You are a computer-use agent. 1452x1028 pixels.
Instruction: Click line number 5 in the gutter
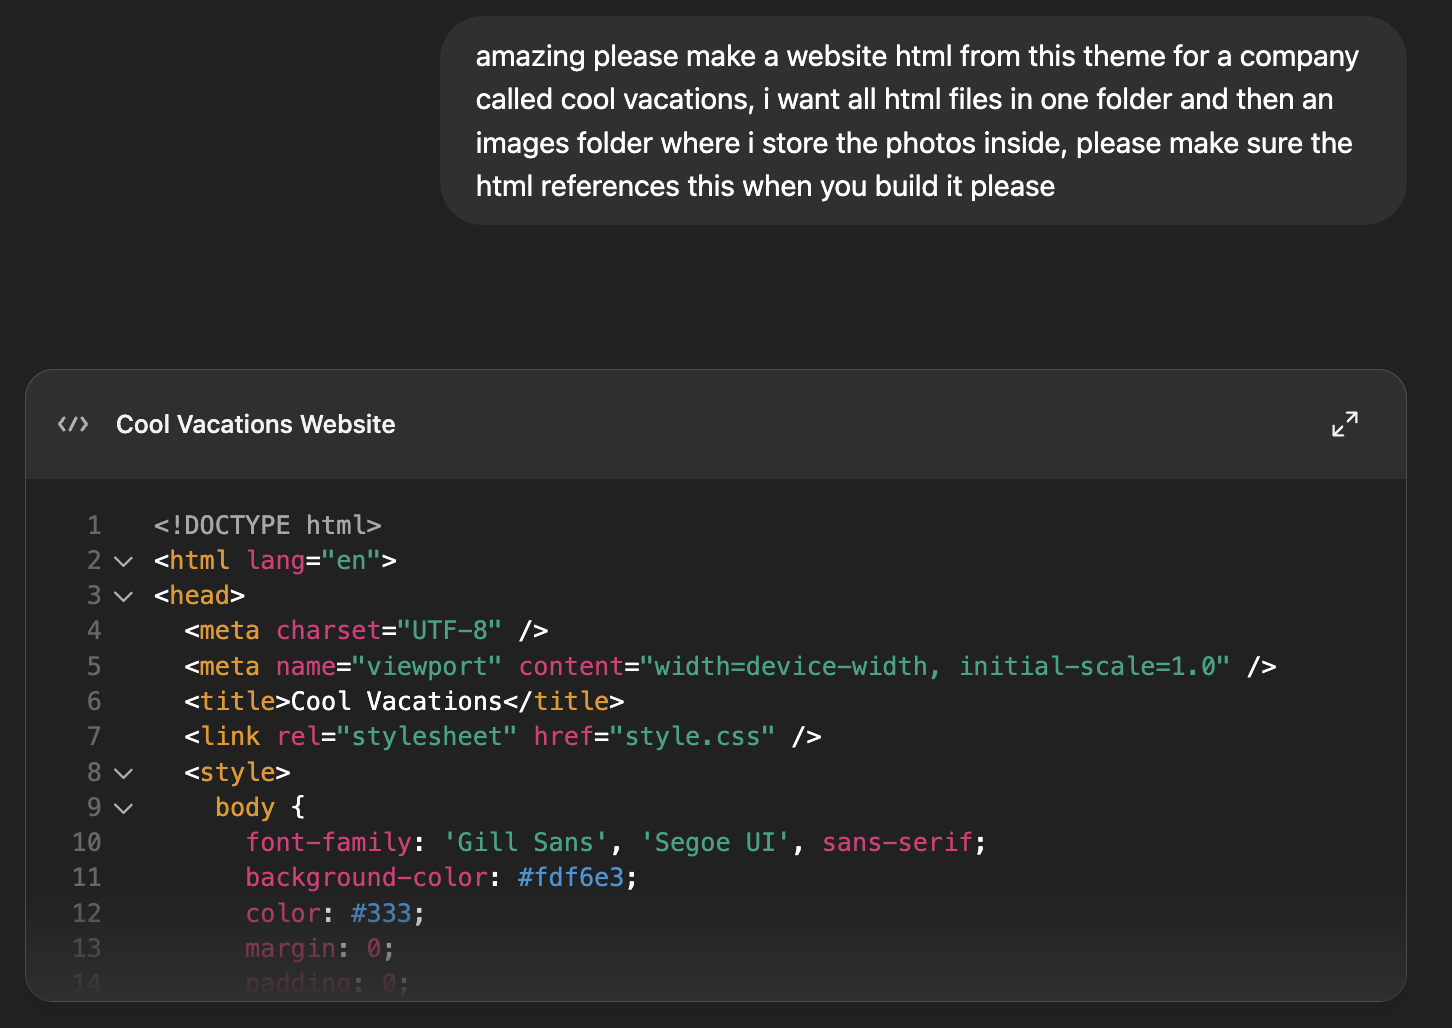94,666
